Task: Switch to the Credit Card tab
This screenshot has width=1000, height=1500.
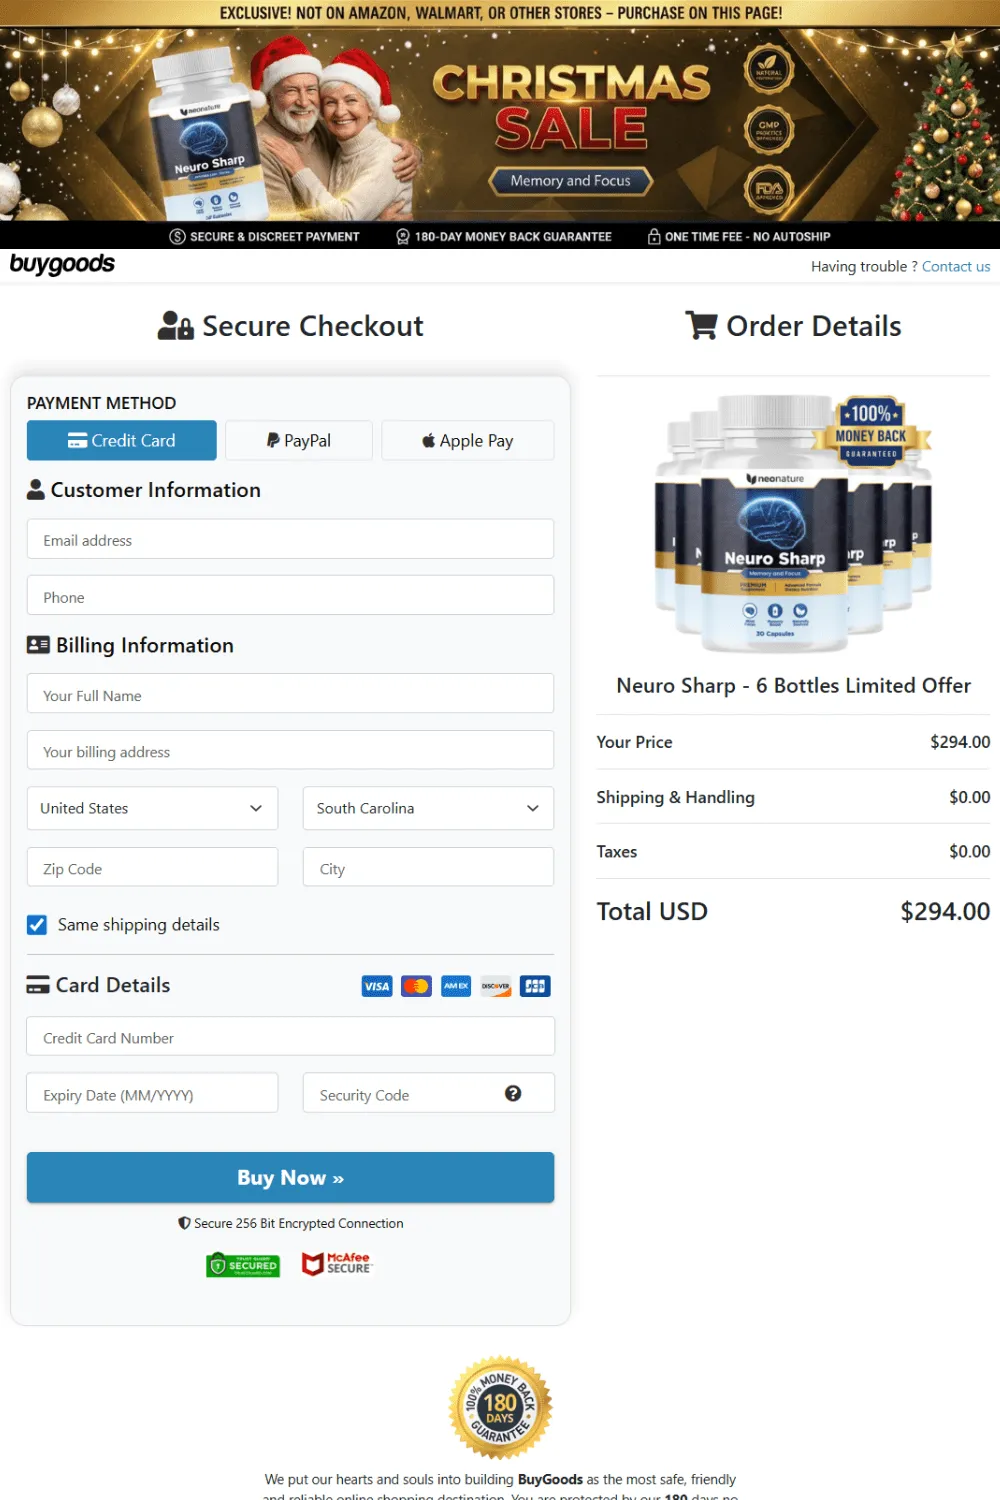Action: (121, 440)
